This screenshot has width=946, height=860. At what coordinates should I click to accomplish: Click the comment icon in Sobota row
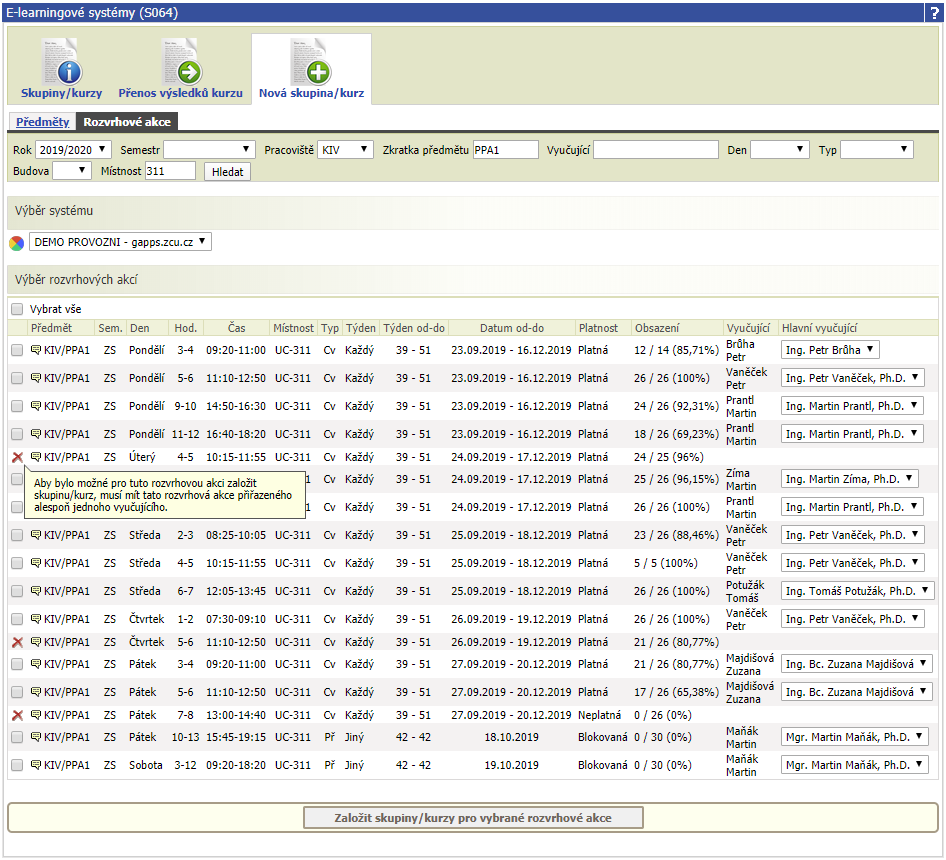[36, 765]
